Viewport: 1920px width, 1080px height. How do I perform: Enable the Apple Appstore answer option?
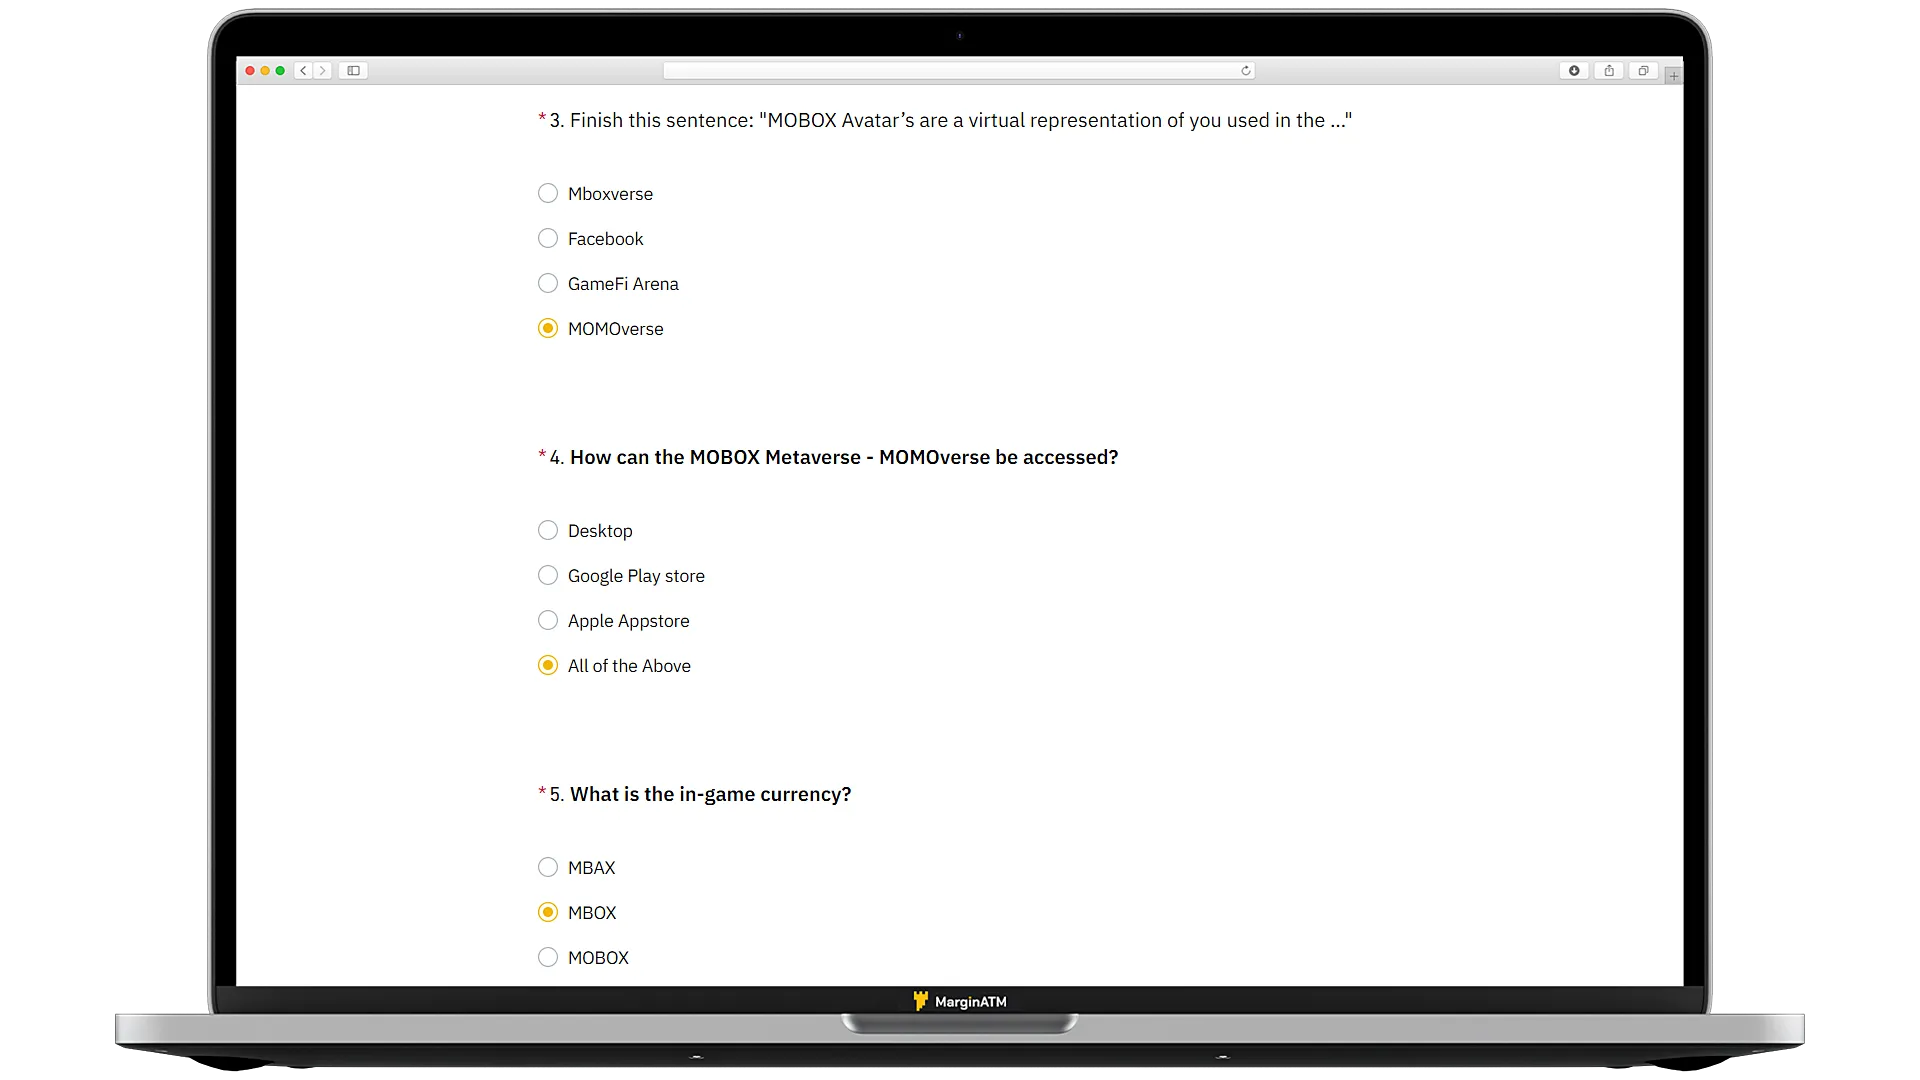point(547,620)
